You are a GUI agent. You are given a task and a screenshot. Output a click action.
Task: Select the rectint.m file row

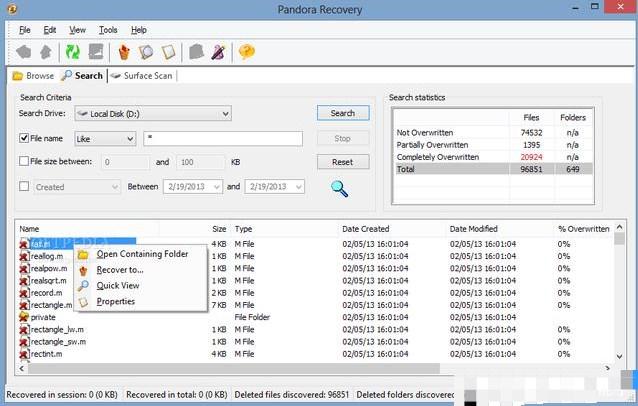point(314,354)
